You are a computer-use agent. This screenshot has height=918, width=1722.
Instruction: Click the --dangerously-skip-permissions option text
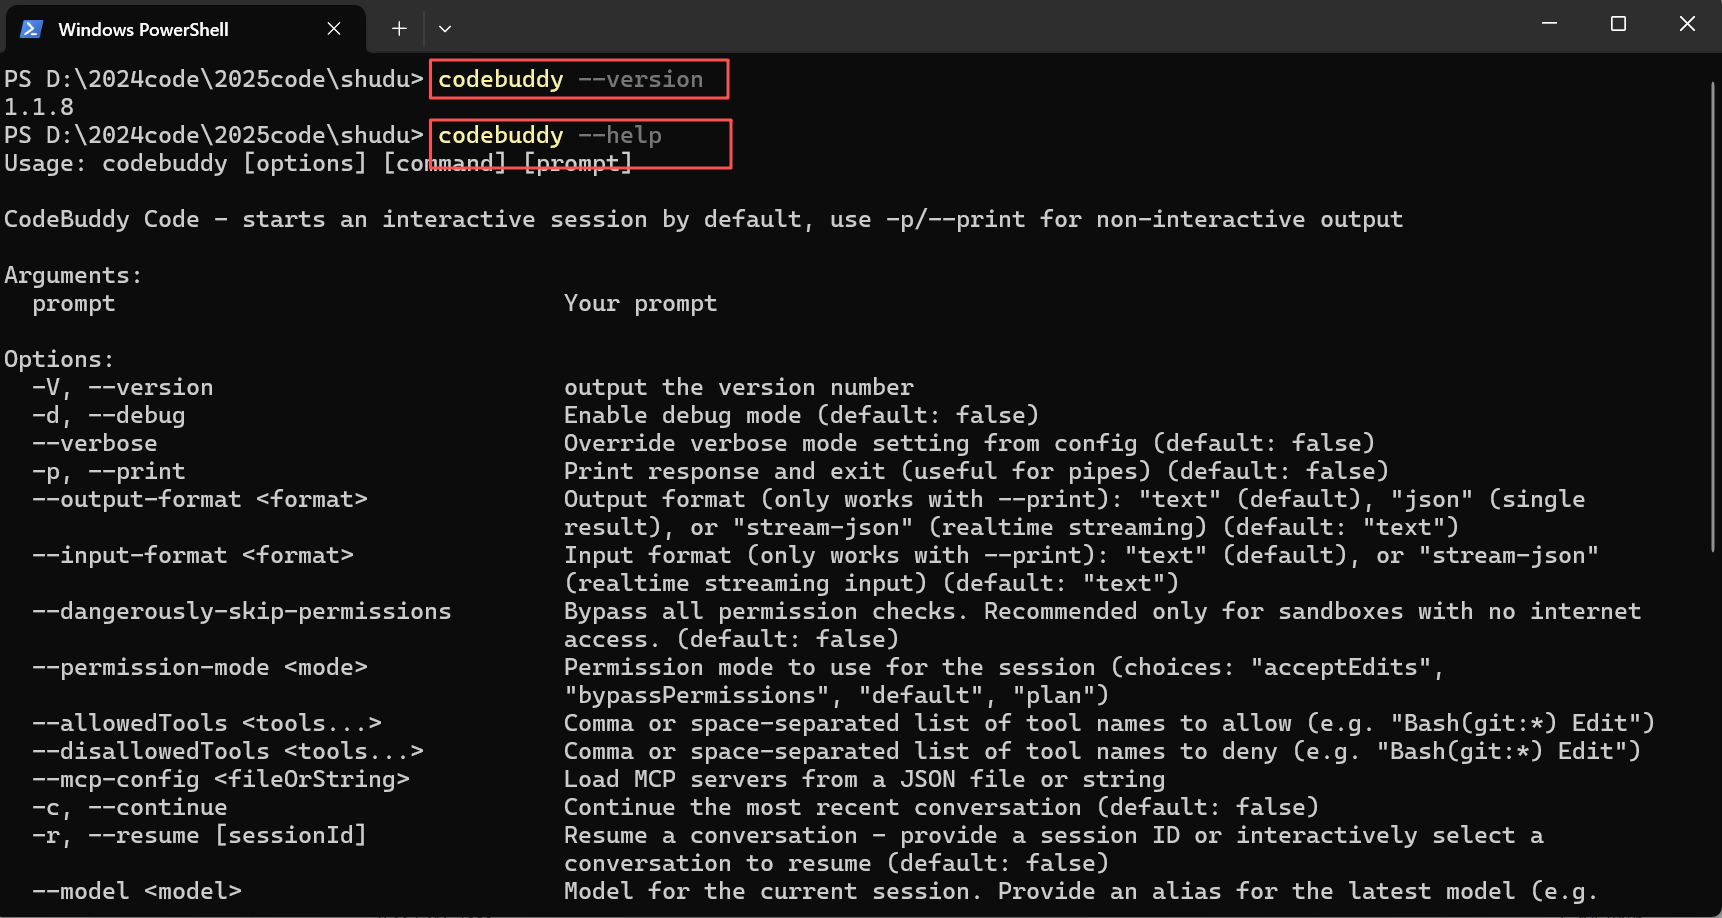(x=241, y=611)
